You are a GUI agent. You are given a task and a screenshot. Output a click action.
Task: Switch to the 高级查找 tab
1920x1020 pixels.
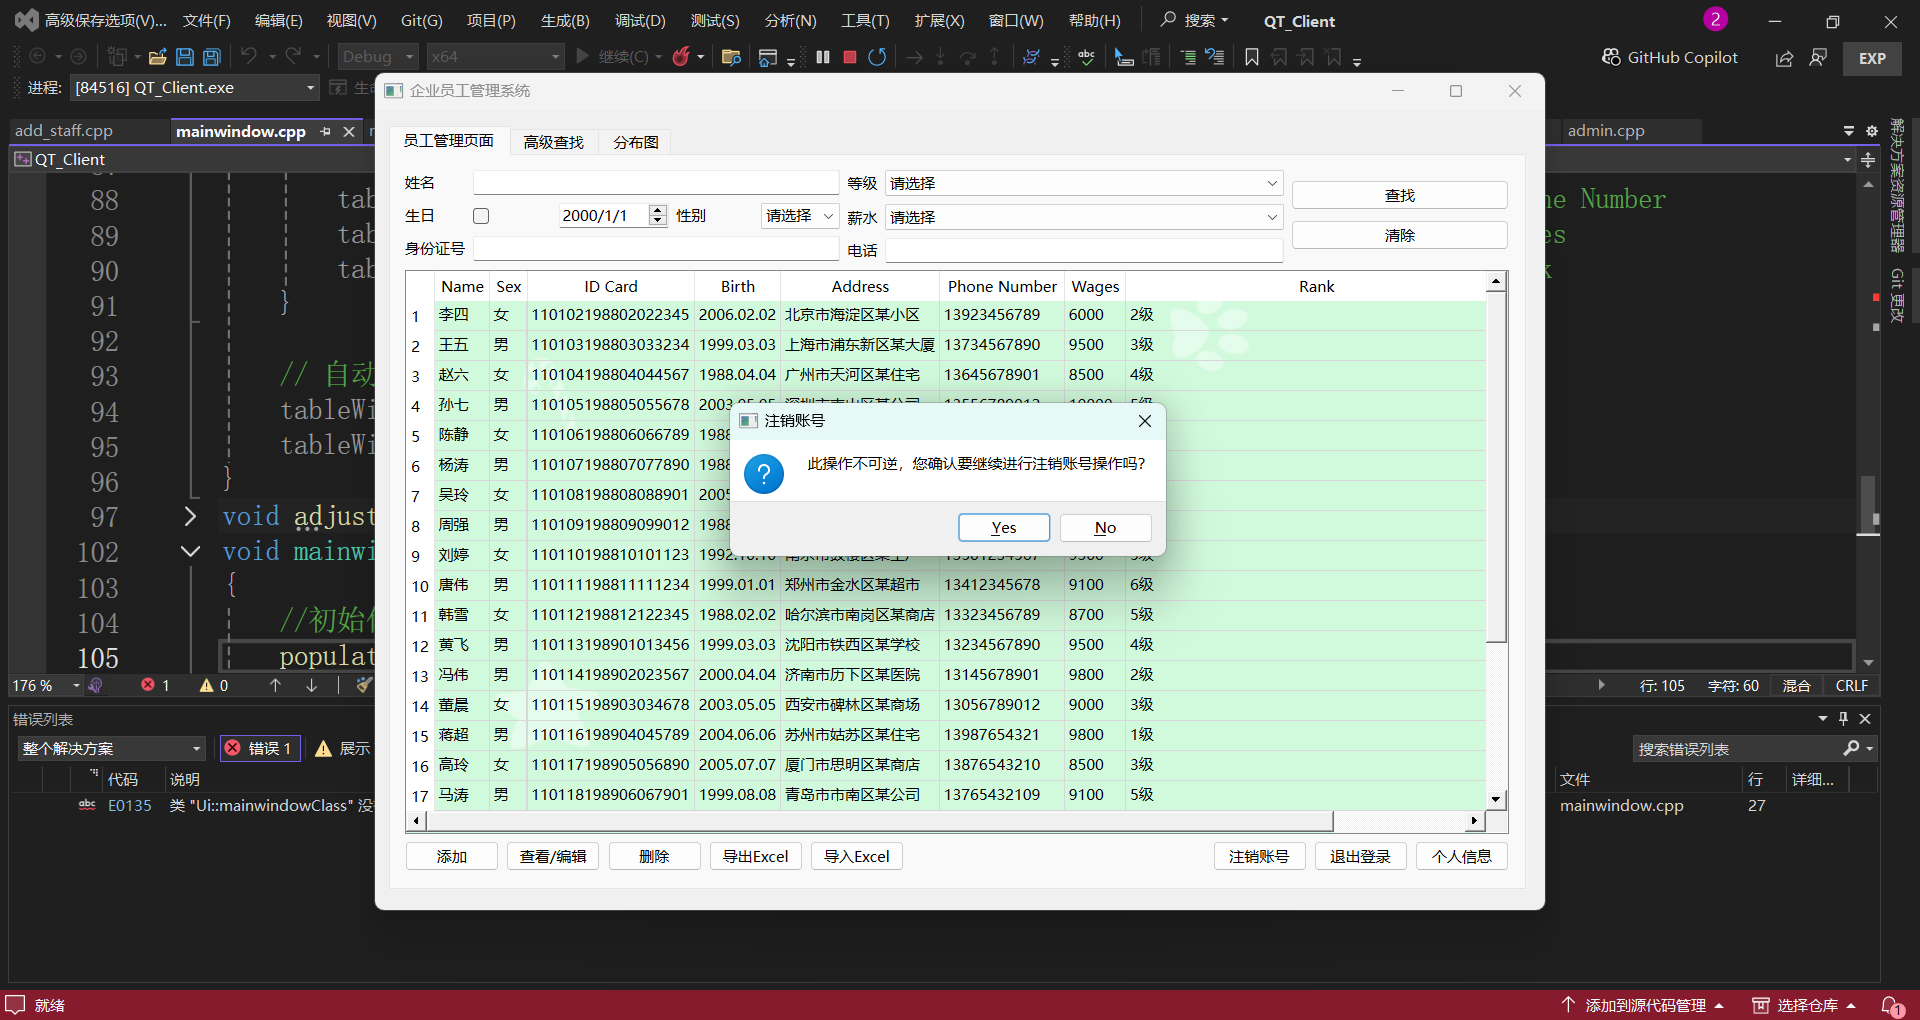point(553,142)
